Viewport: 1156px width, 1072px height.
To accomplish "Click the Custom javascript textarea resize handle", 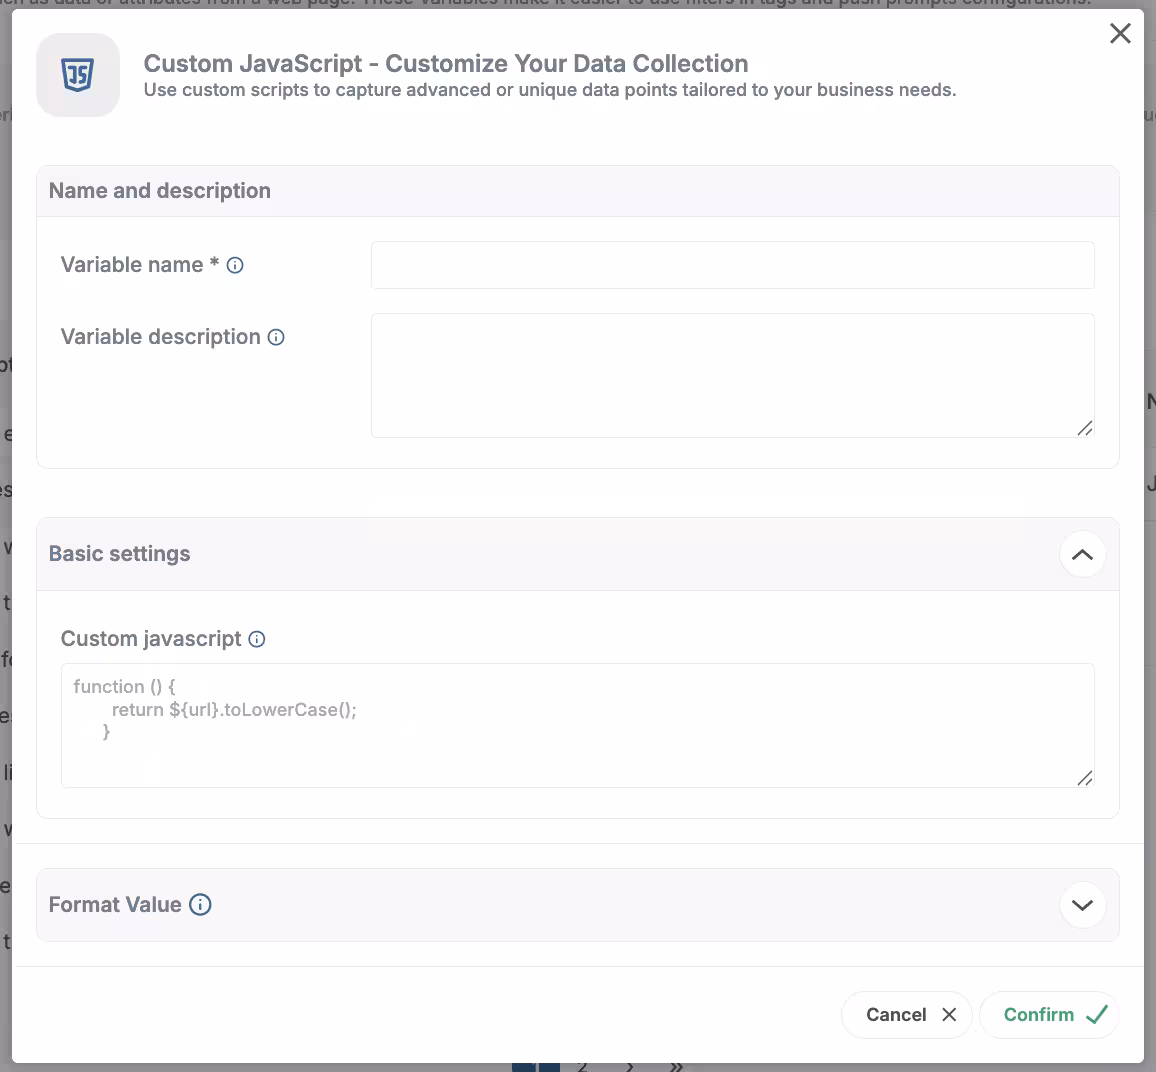I will [x=1085, y=778].
